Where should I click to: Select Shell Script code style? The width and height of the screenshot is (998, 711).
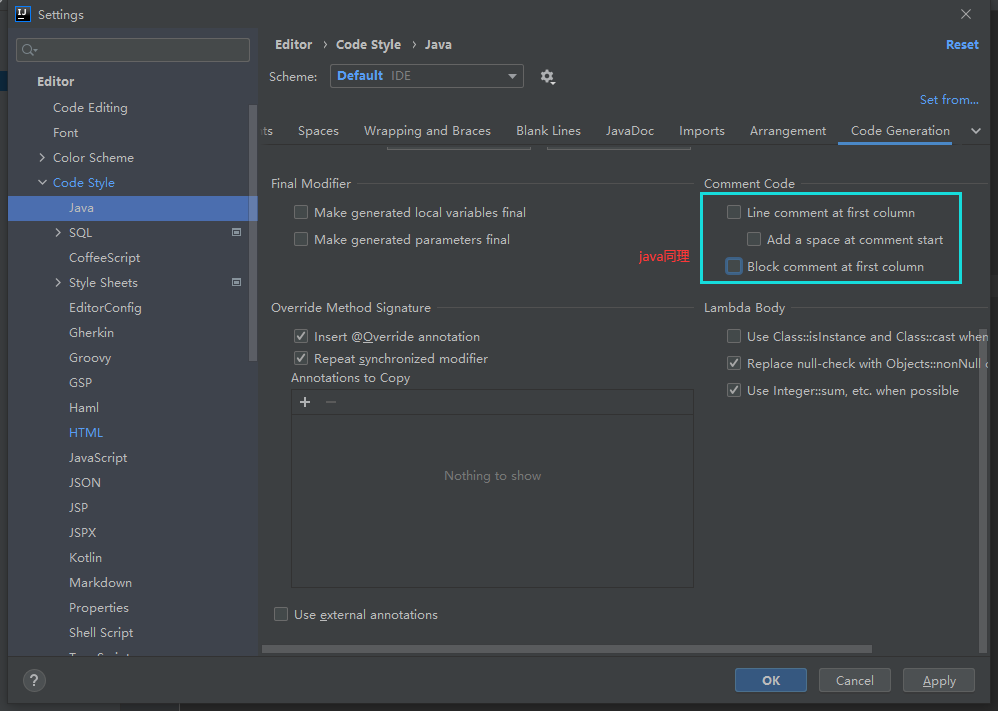point(101,633)
